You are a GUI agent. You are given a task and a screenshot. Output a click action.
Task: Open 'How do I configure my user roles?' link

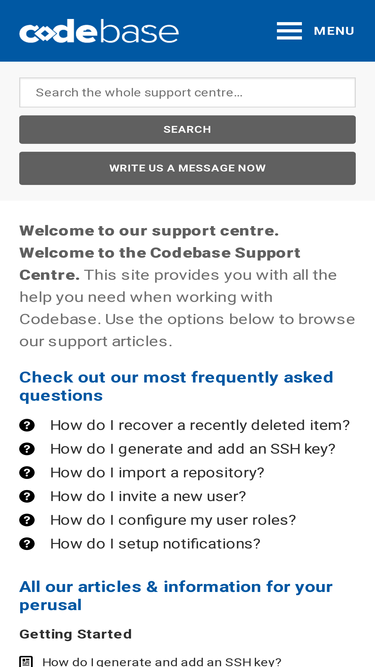pyautogui.click(x=173, y=520)
